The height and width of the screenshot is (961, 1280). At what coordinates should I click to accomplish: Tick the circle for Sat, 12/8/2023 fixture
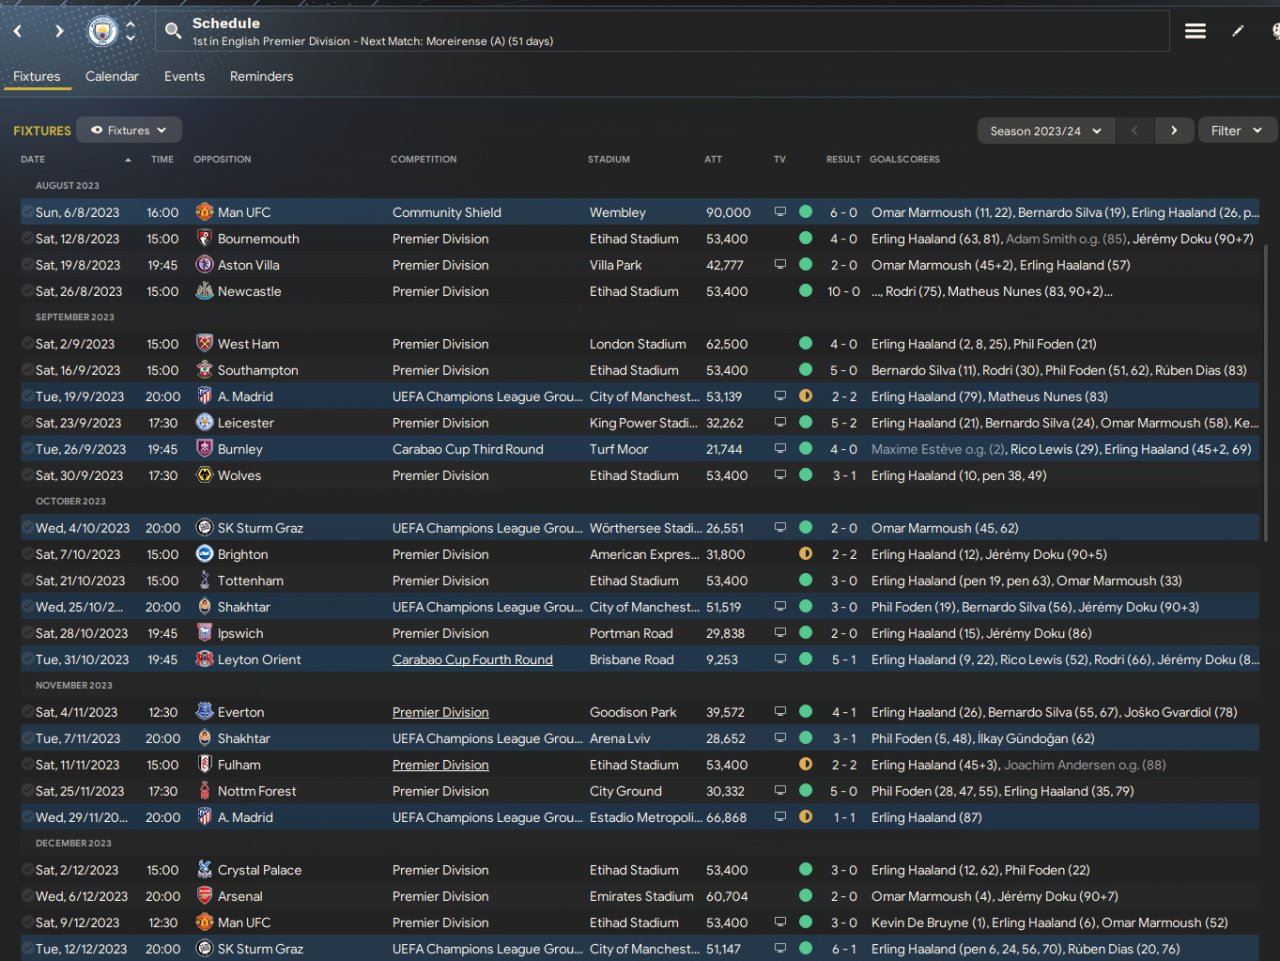point(27,239)
